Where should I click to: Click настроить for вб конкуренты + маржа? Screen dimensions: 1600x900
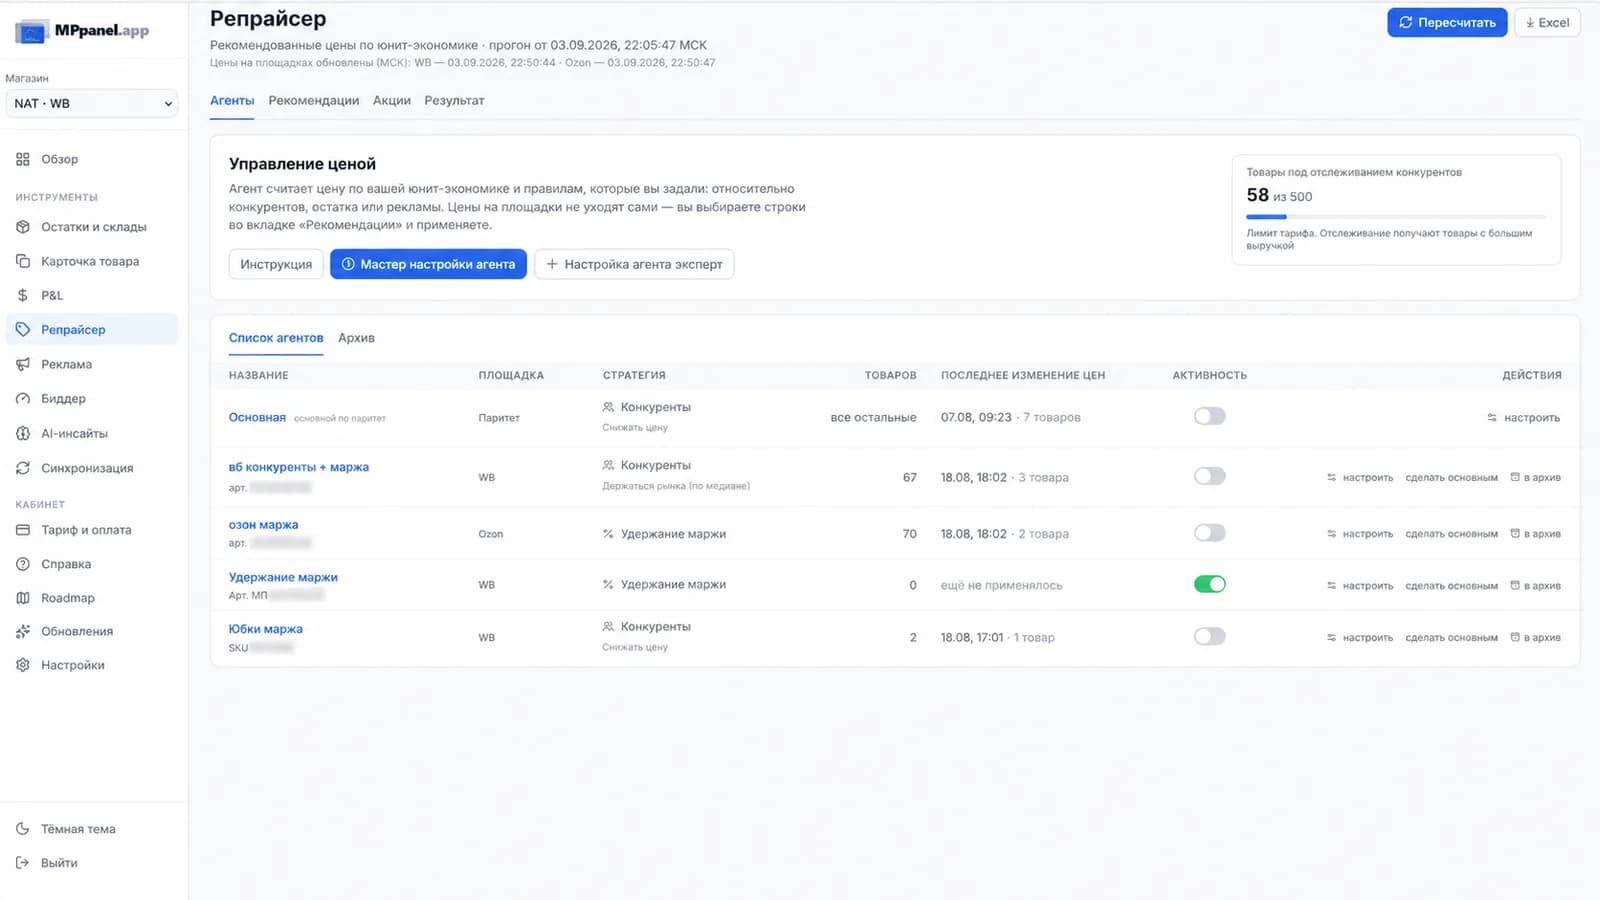(1360, 478)
